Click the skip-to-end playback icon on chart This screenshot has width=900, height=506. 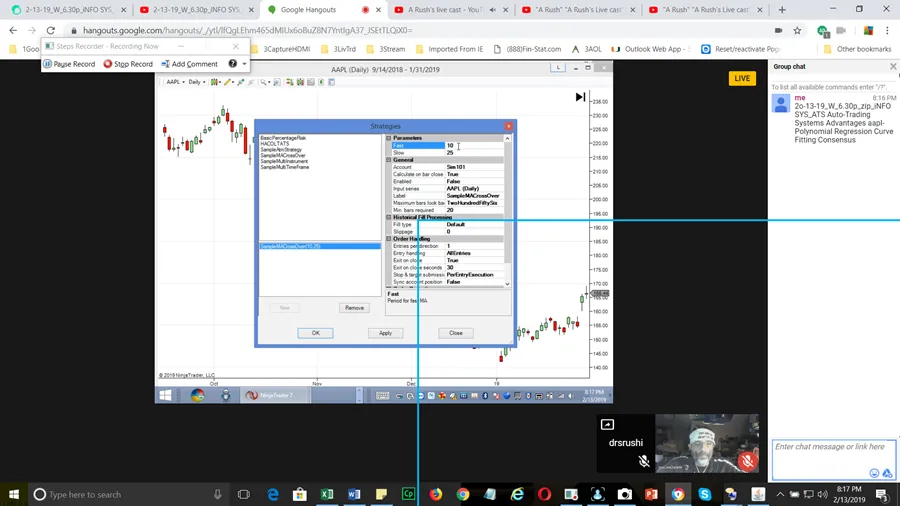(580, 97)
